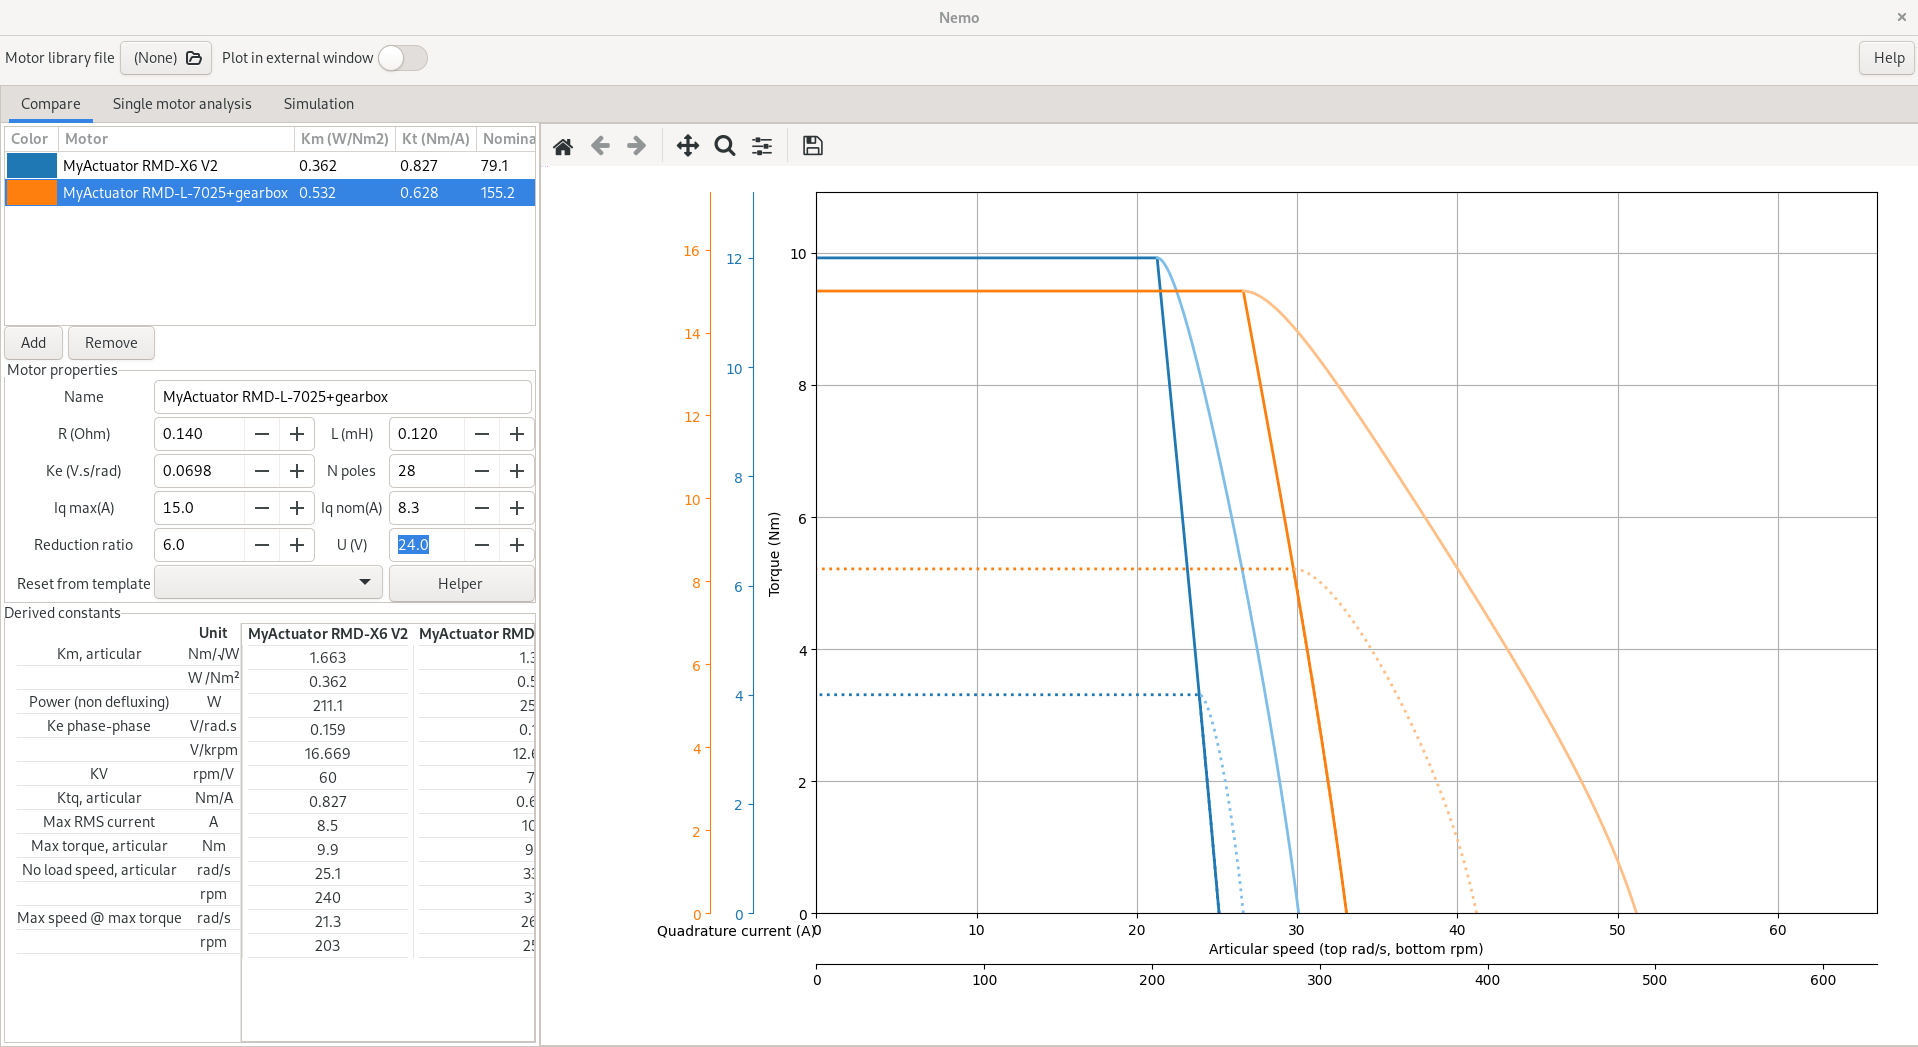Open the Simulation tab

point(318,104)
